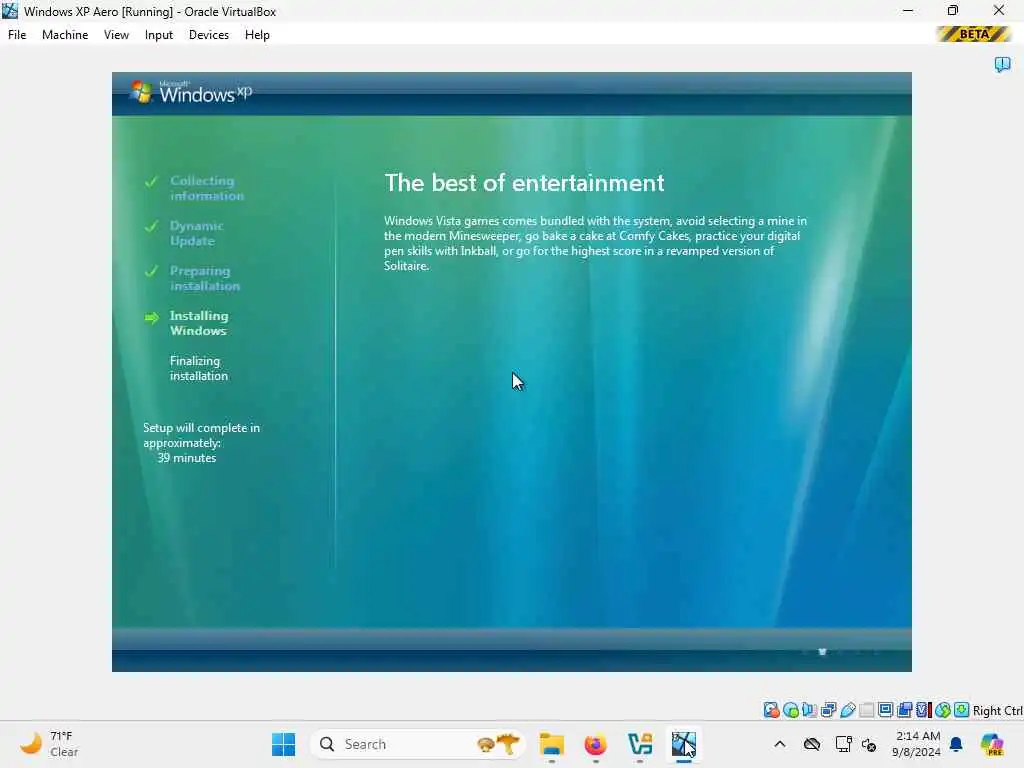
Task: Open the Machine menu
Action: (x=65, y=35)
